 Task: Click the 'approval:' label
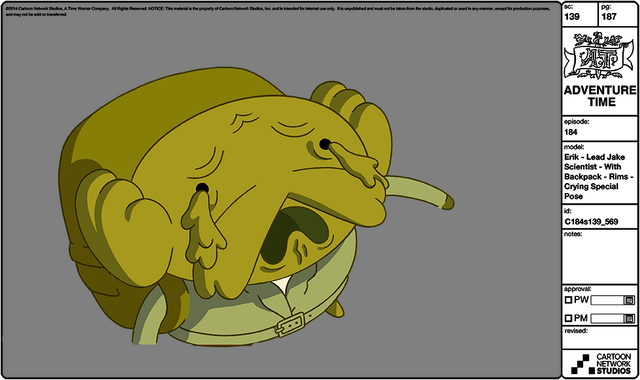(577, 289)
